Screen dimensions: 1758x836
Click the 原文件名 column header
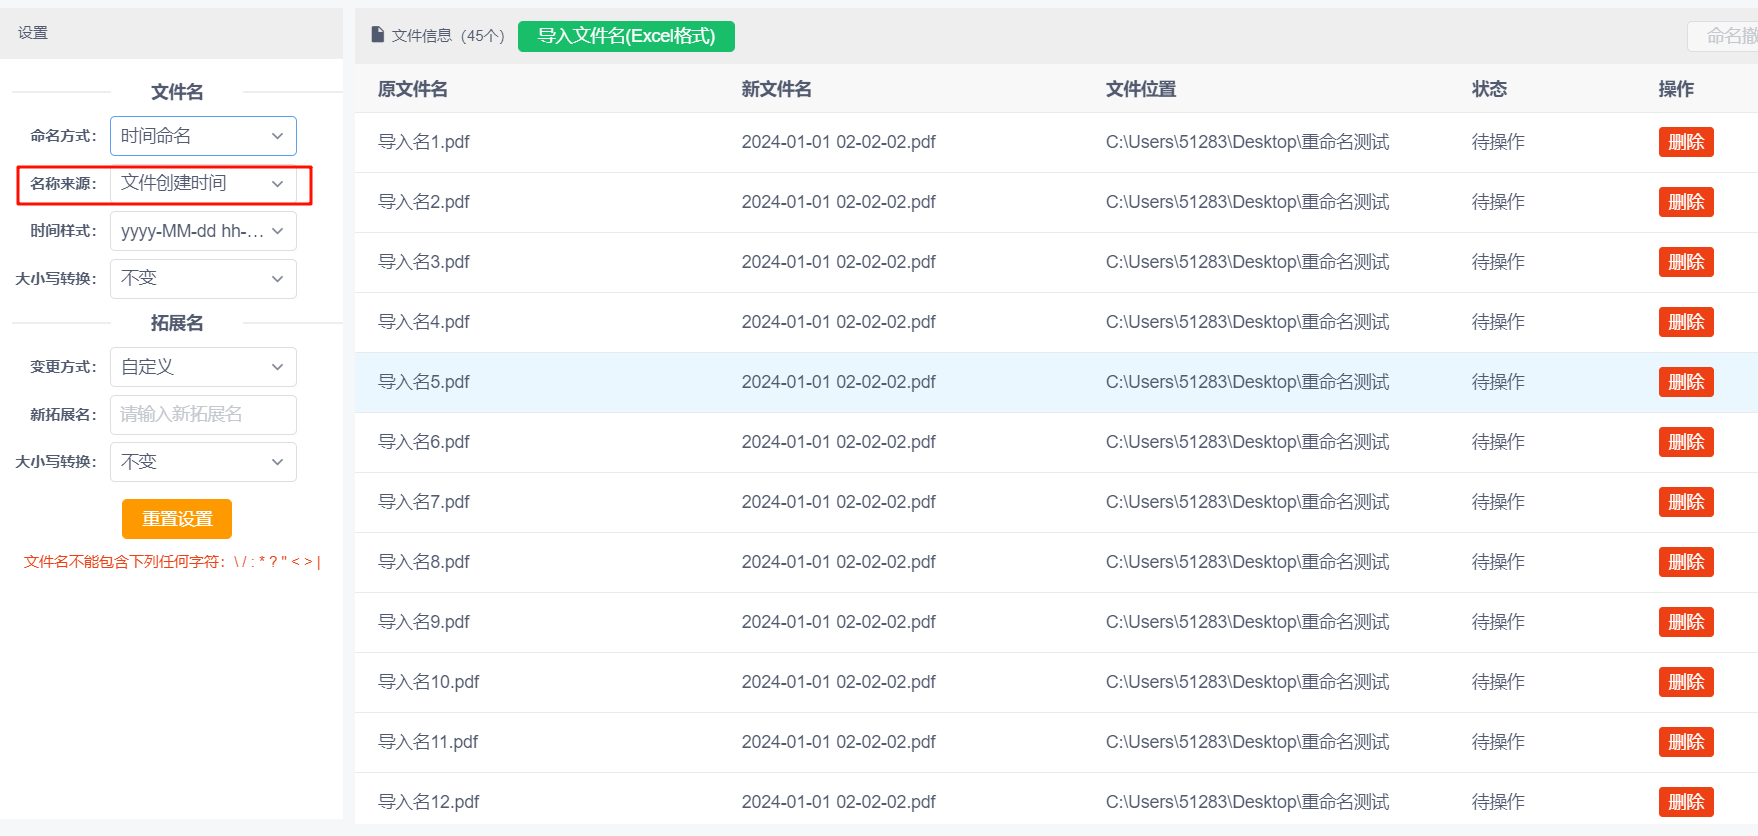coord(412,89)
